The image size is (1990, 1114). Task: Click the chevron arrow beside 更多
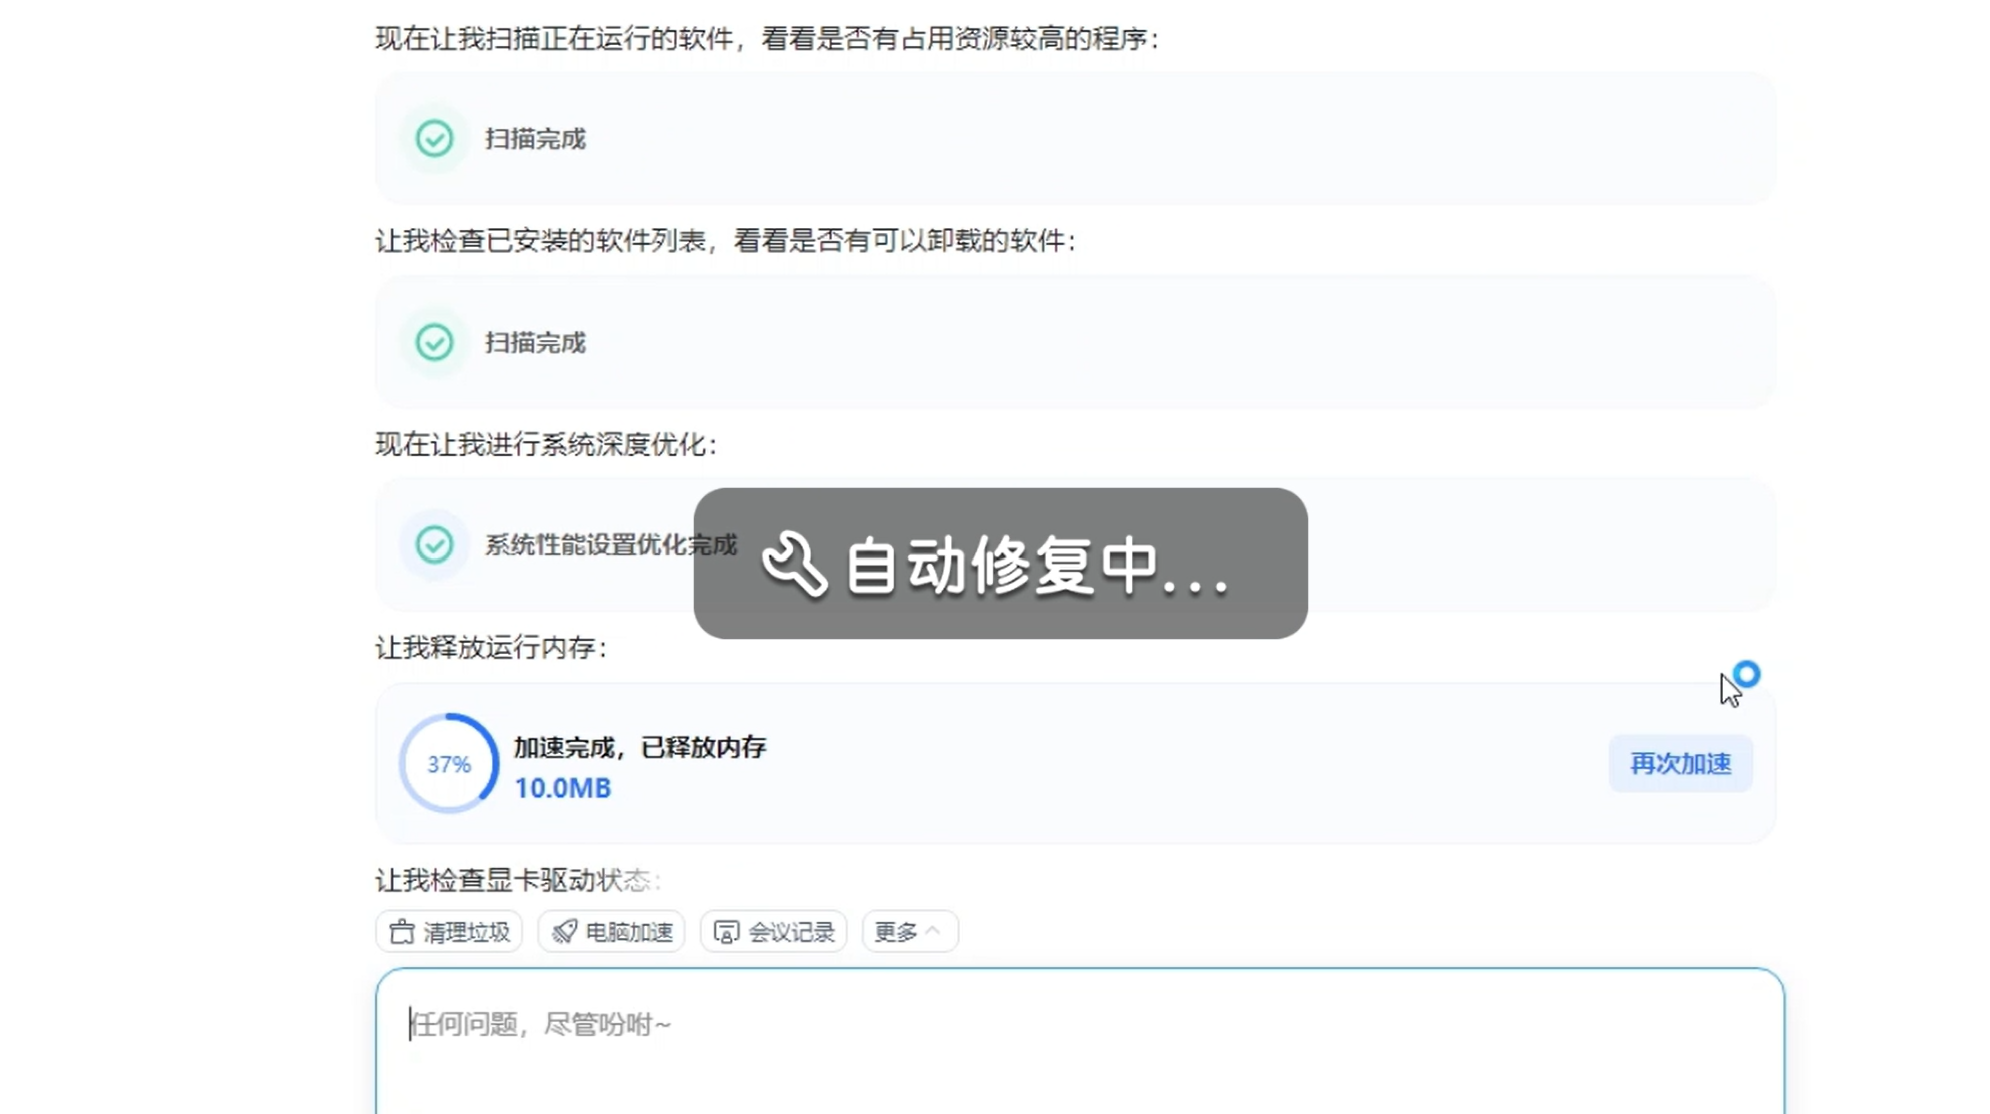coord(933,931)
